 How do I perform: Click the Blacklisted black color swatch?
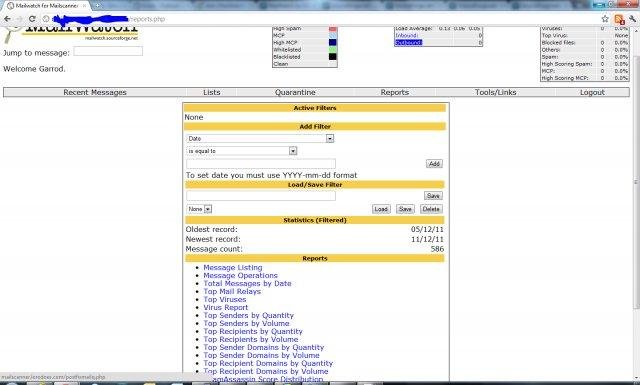click(333, 57)
